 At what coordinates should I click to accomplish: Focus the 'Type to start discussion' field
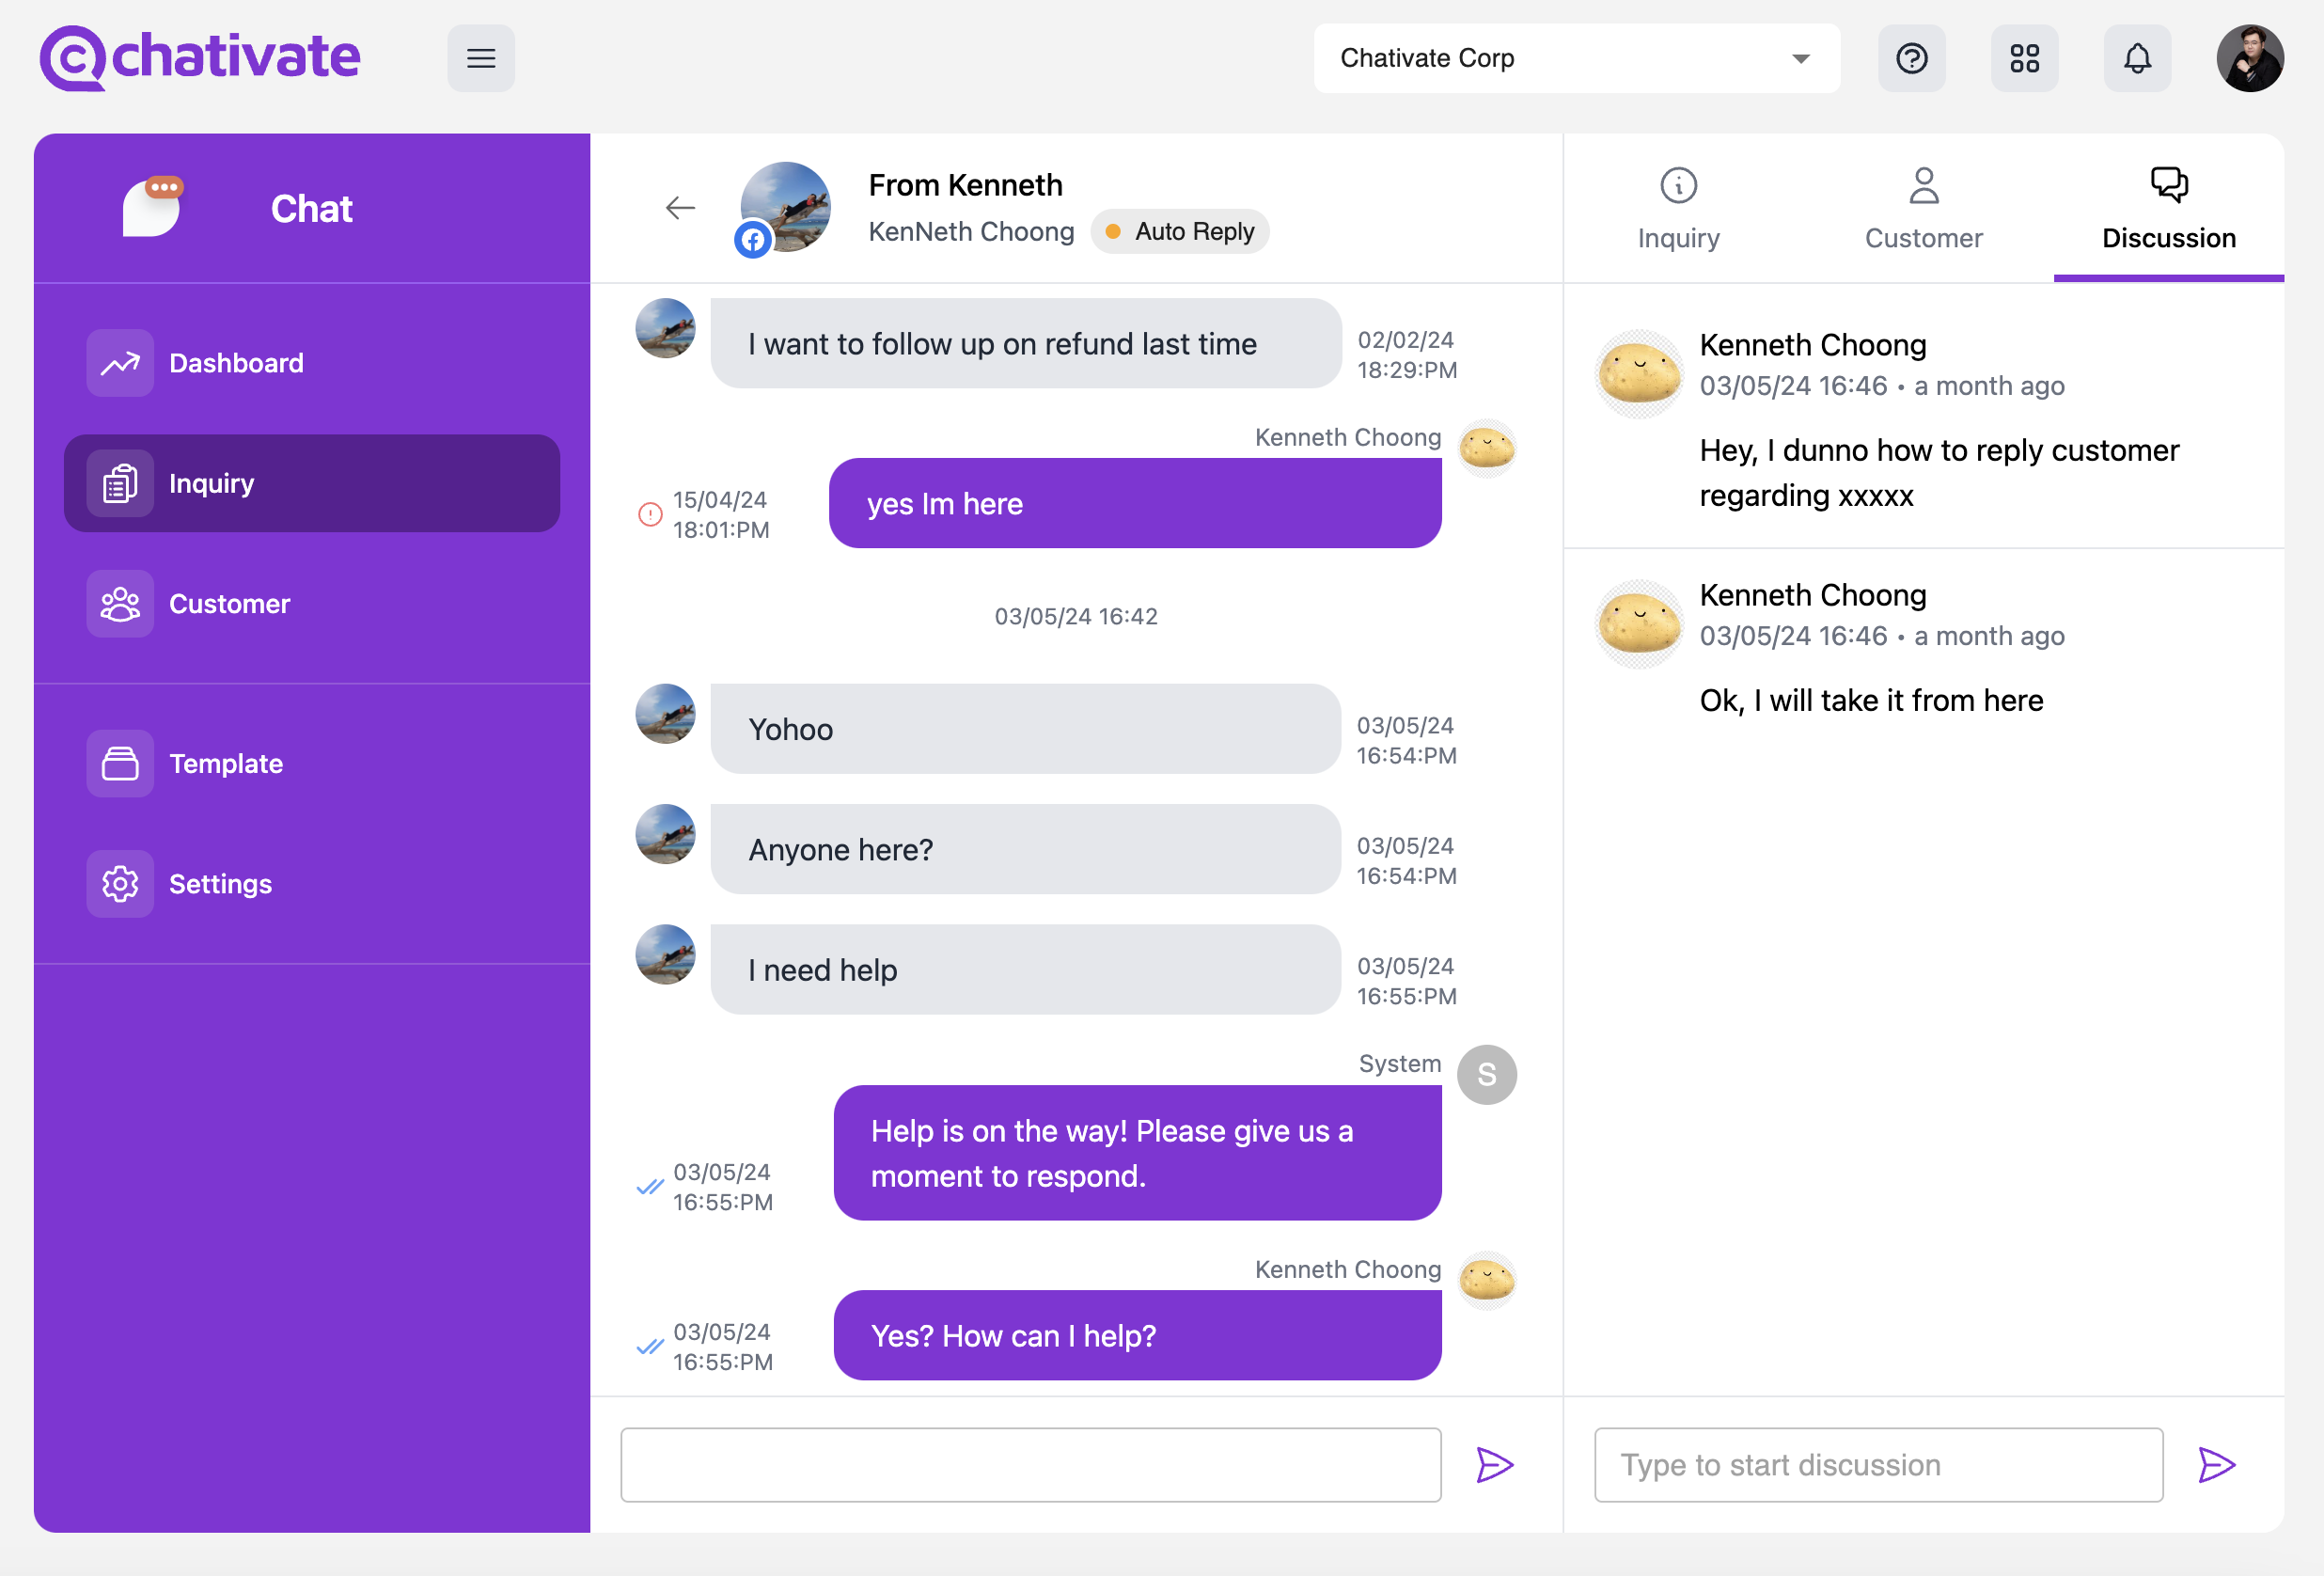point(1878,1465)
